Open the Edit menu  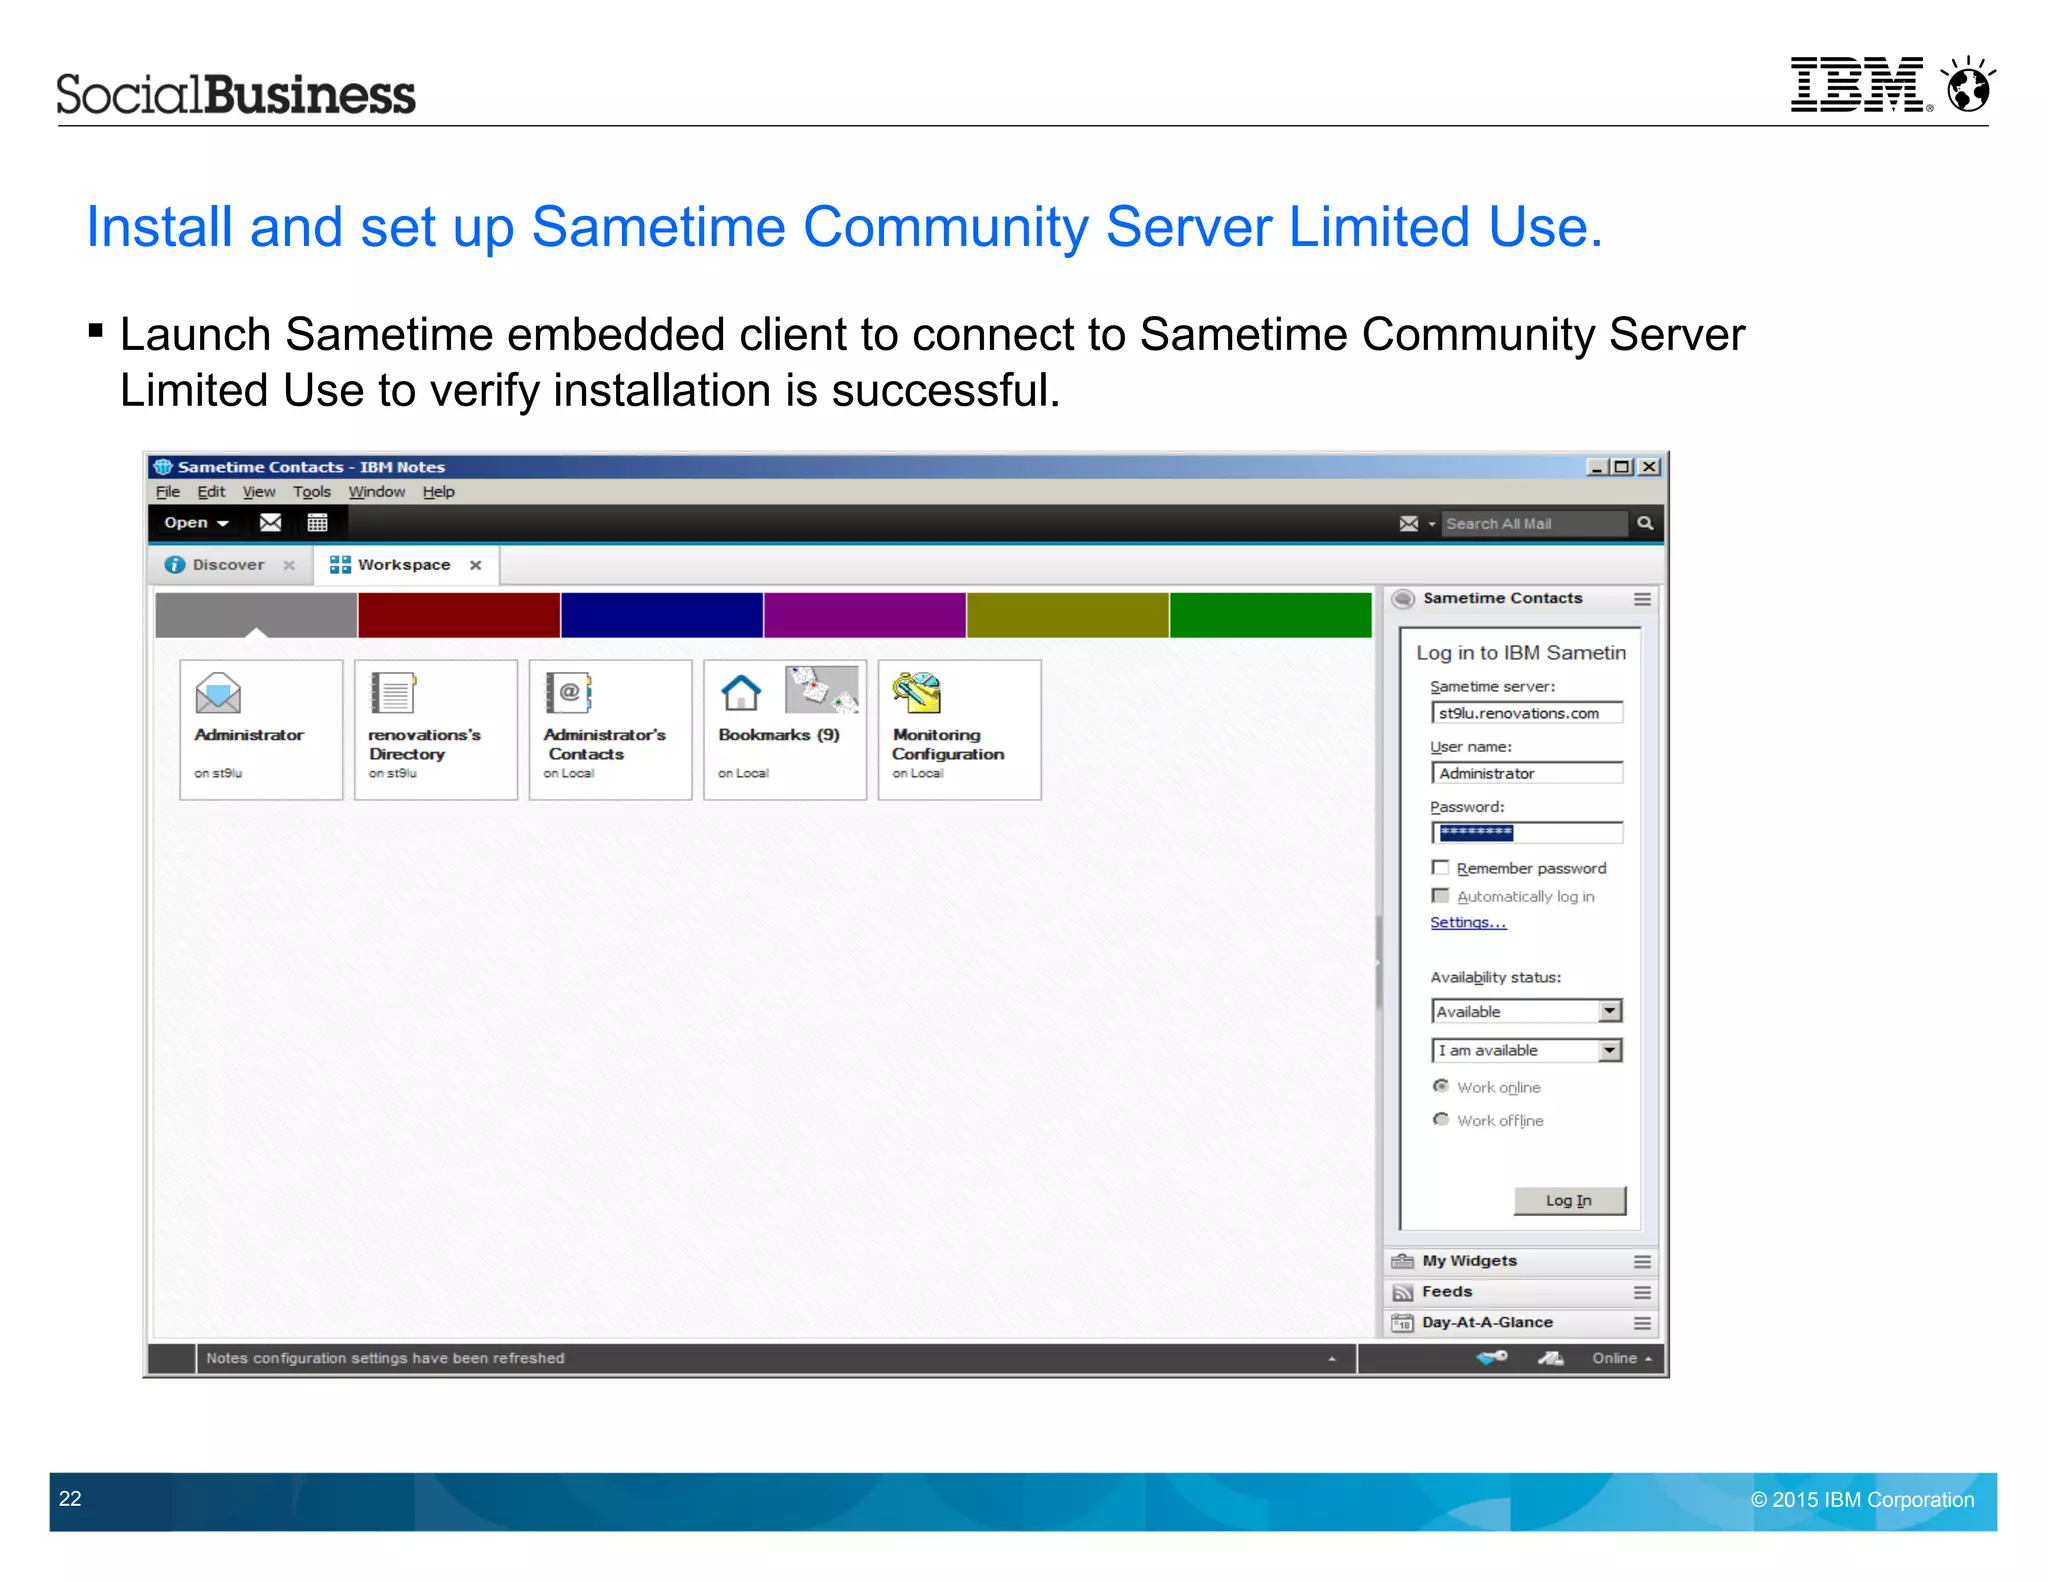pyautogui.click(x=211, y=492)
